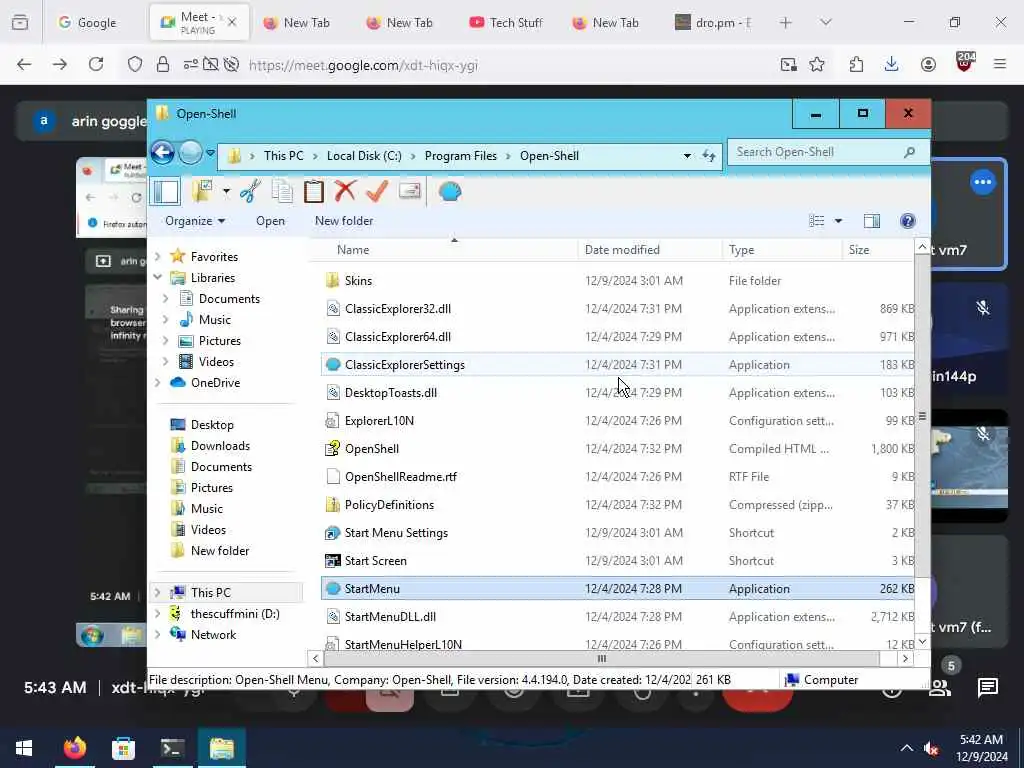
Task: Bookmark page with star icon
Action: [816, 64]
